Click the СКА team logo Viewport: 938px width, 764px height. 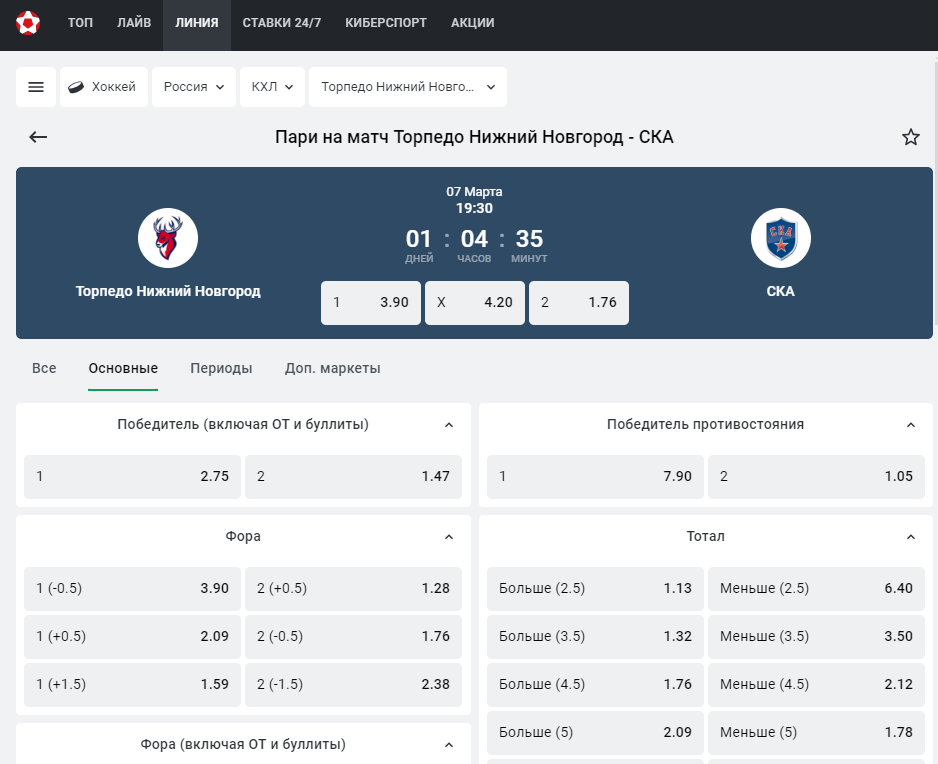coord(781,238)
